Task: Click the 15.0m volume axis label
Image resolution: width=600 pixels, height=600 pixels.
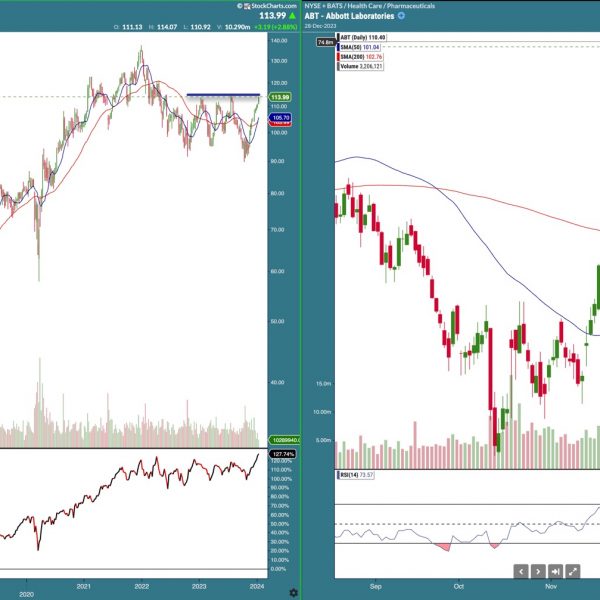Action: [323, 383]
